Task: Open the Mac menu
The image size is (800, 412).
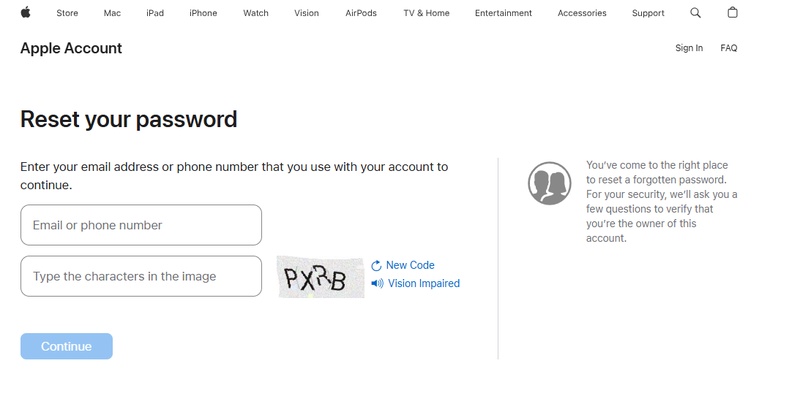Action: click(112, 13)
